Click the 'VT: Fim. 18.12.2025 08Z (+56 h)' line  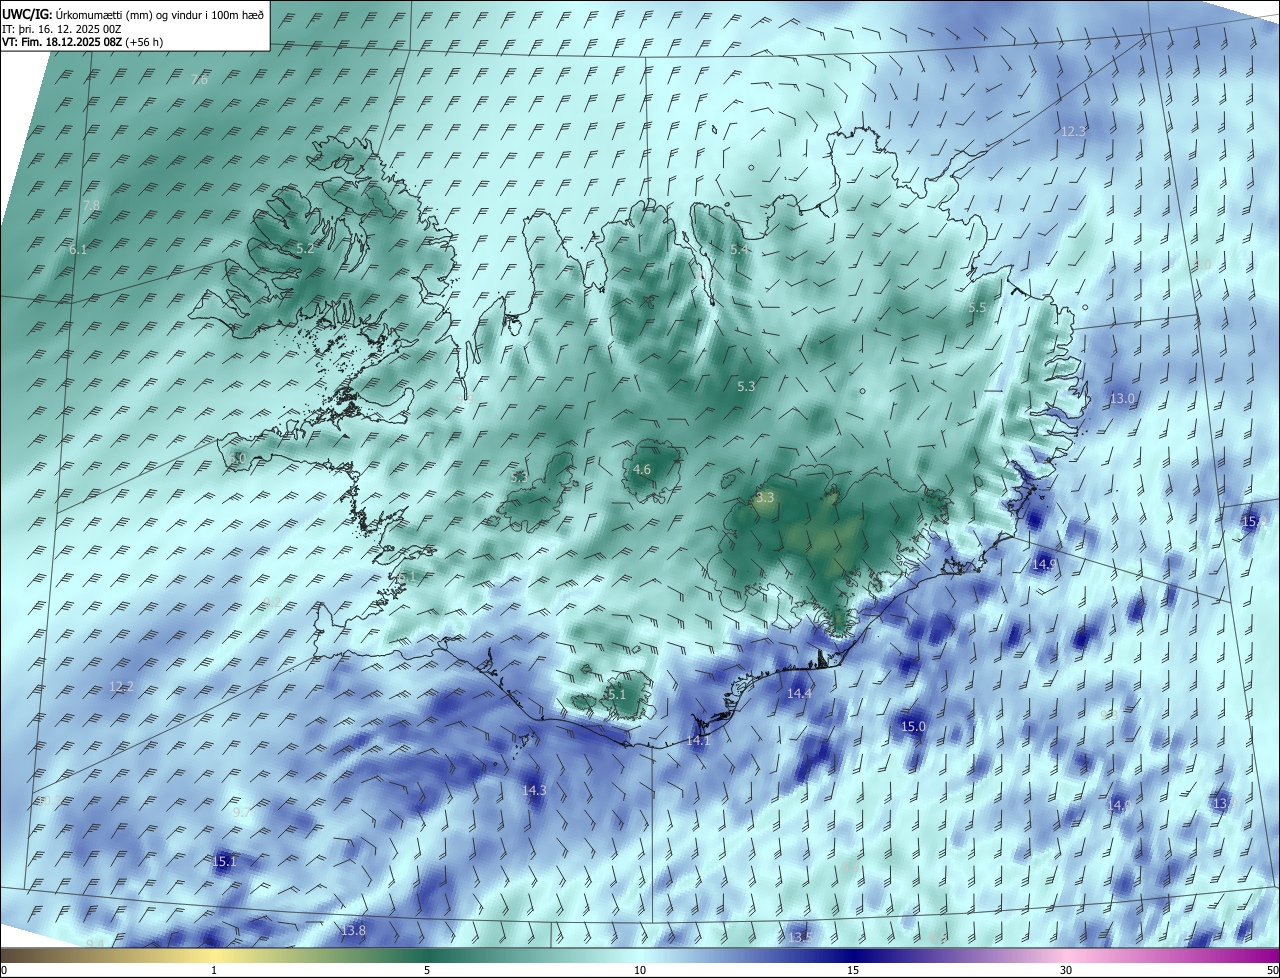(83, 42)
